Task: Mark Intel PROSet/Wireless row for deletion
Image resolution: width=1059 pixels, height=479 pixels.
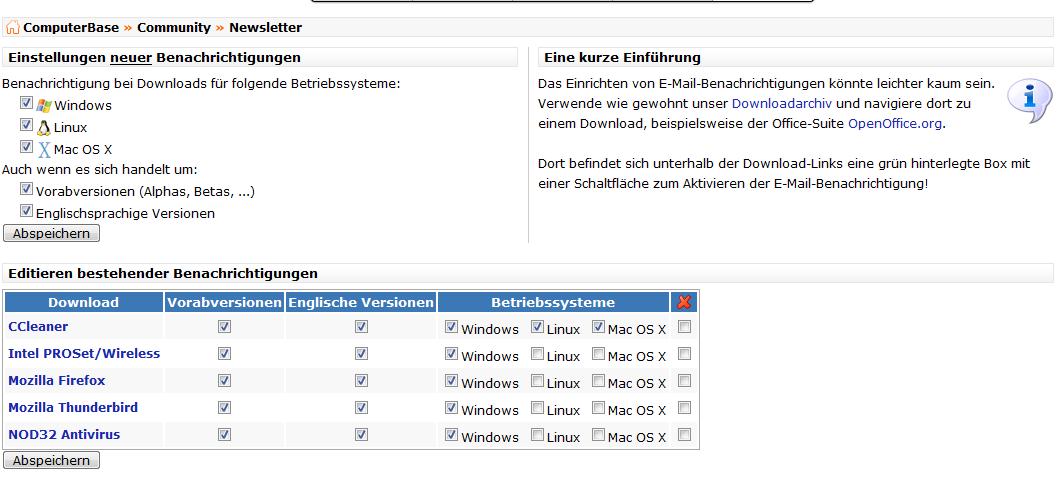Action: pos(684,353)
